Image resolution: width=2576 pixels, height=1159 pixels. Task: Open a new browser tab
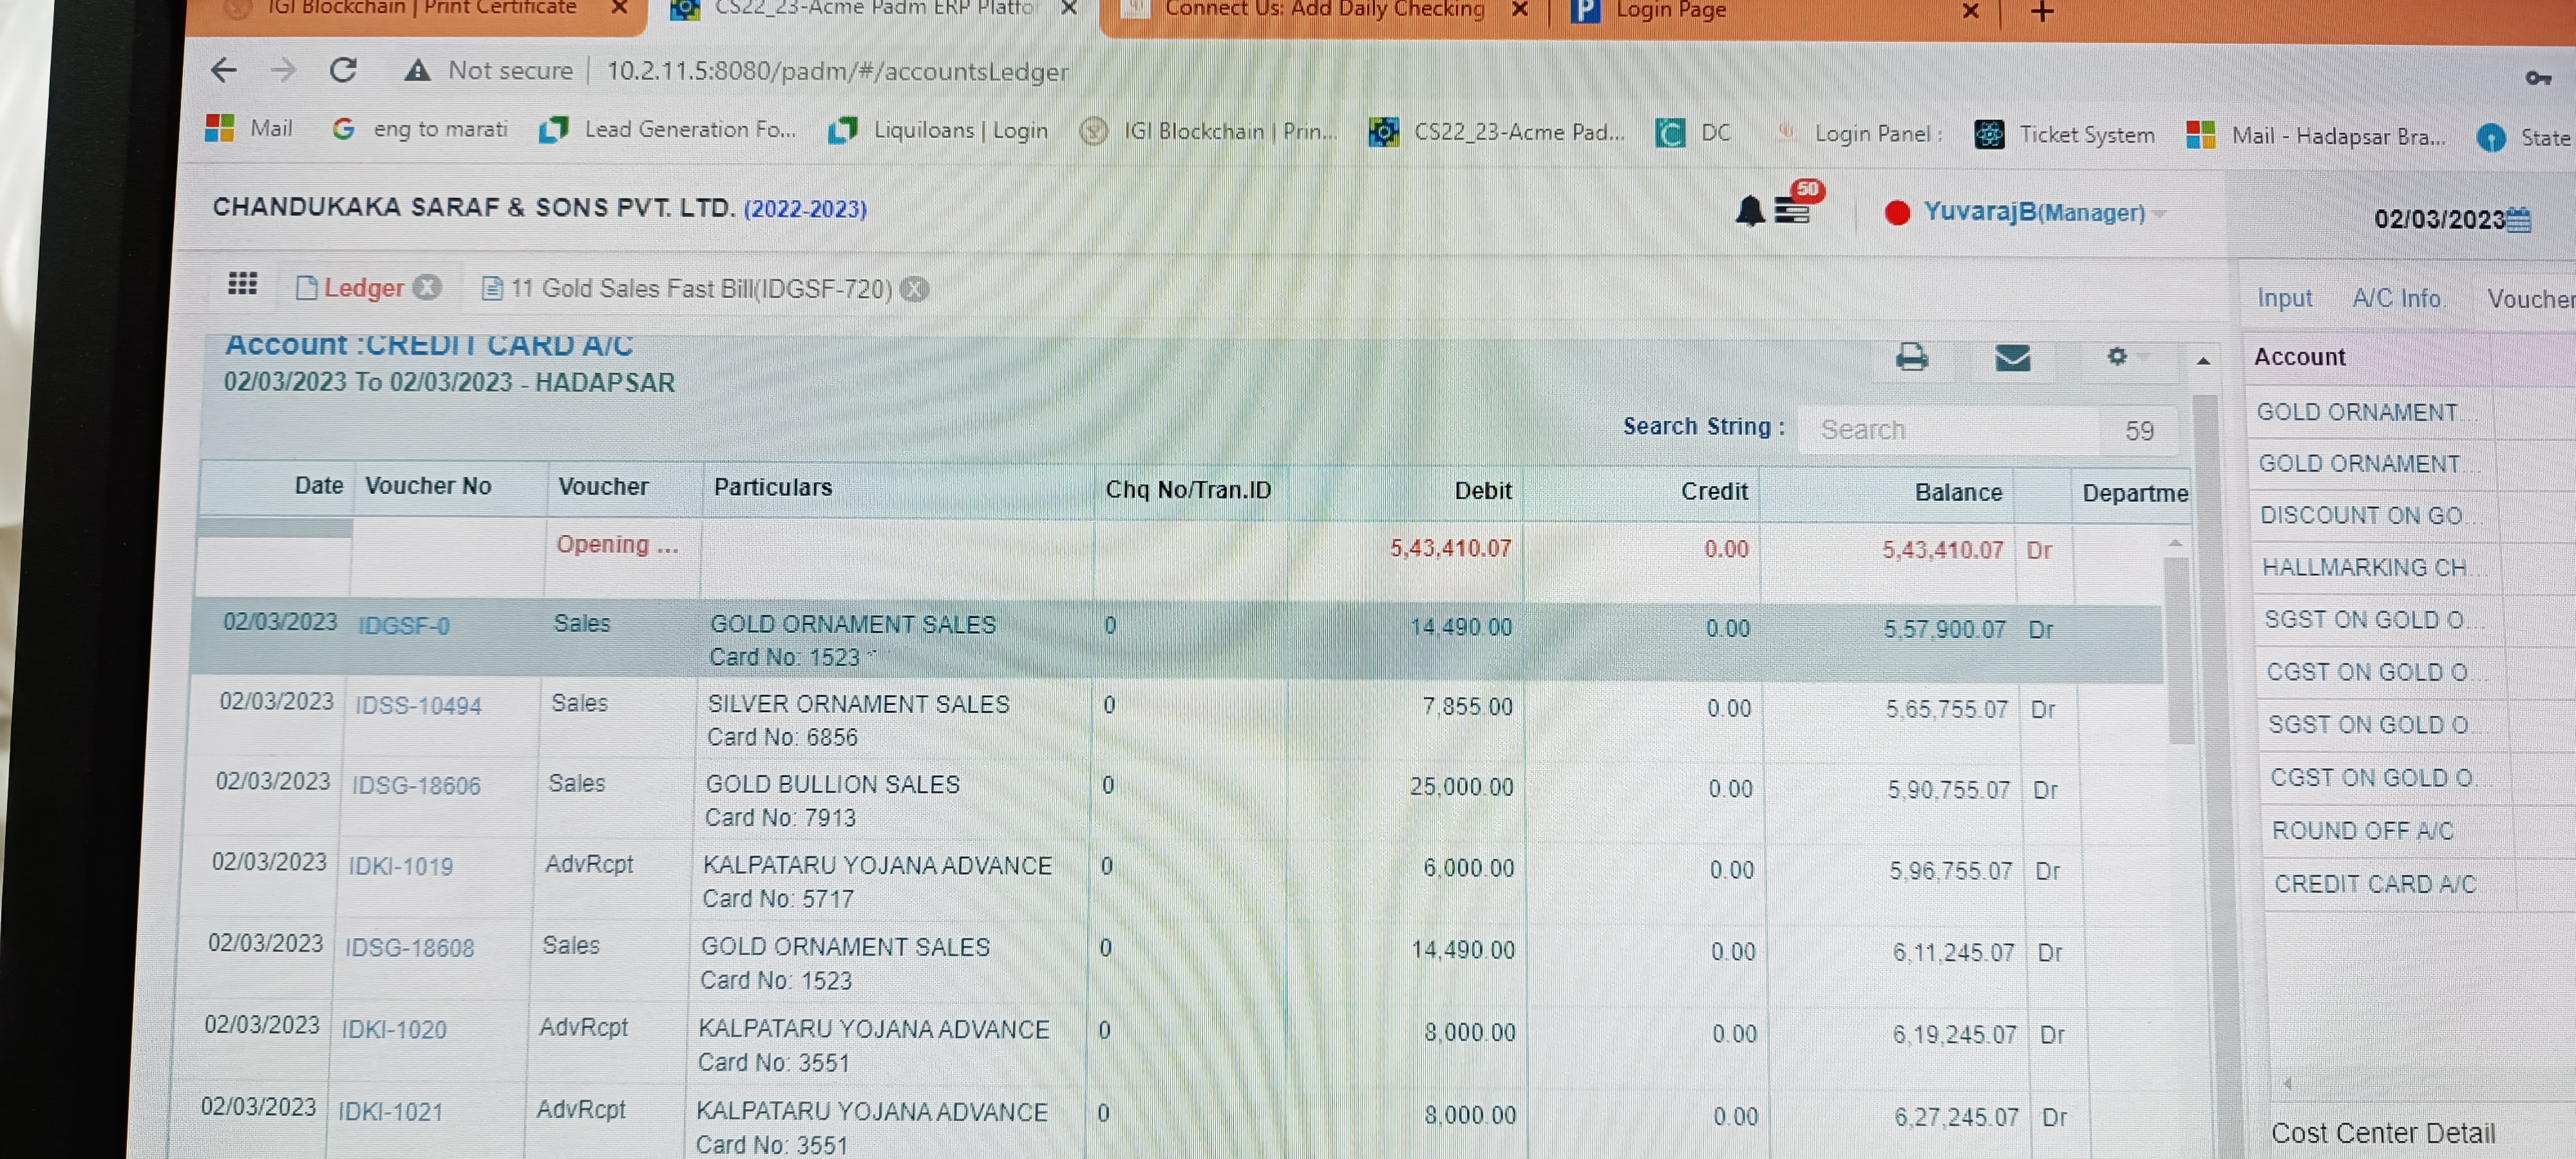tap(2042, 12)
